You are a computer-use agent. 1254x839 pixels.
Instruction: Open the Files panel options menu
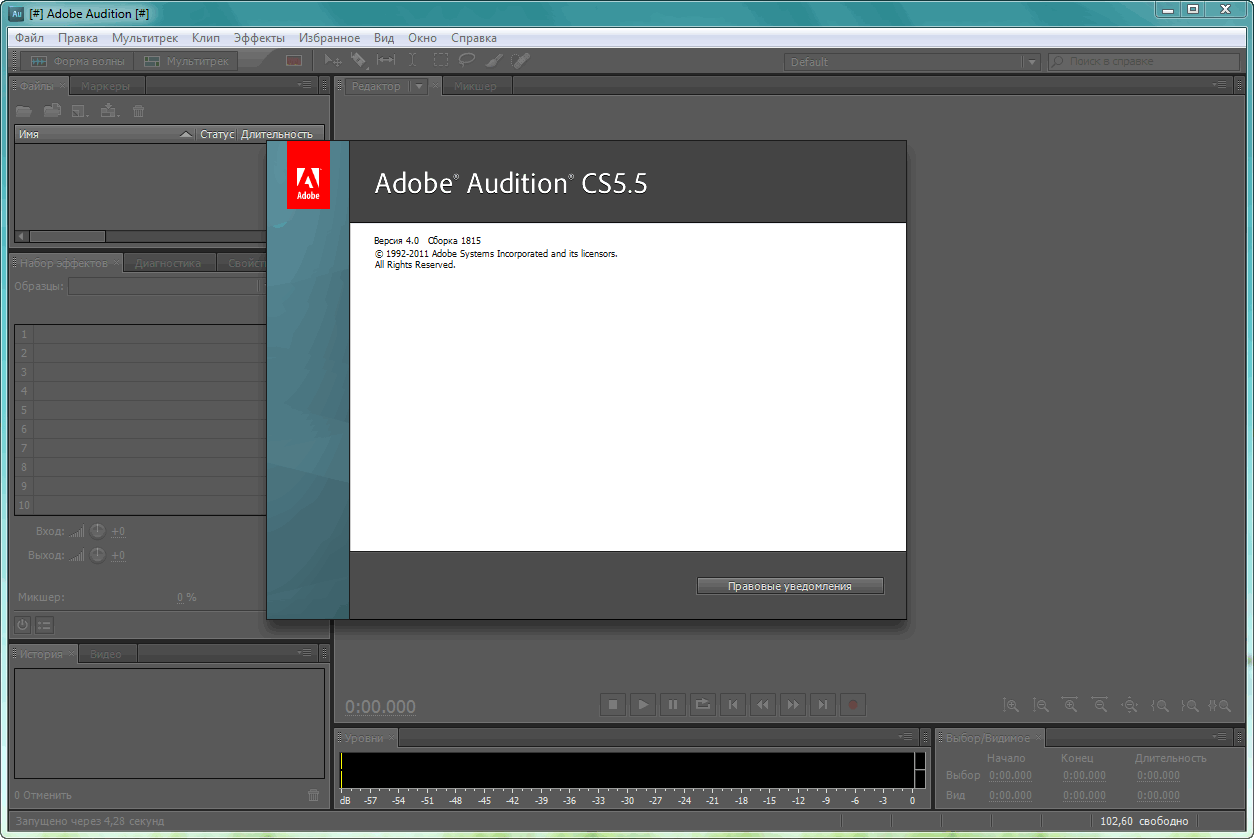click(x=304, y=86)
